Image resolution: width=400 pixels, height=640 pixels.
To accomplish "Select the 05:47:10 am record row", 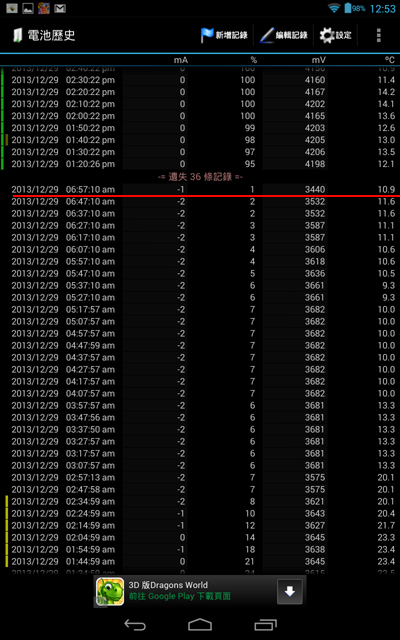I will [x=200, y=273].
